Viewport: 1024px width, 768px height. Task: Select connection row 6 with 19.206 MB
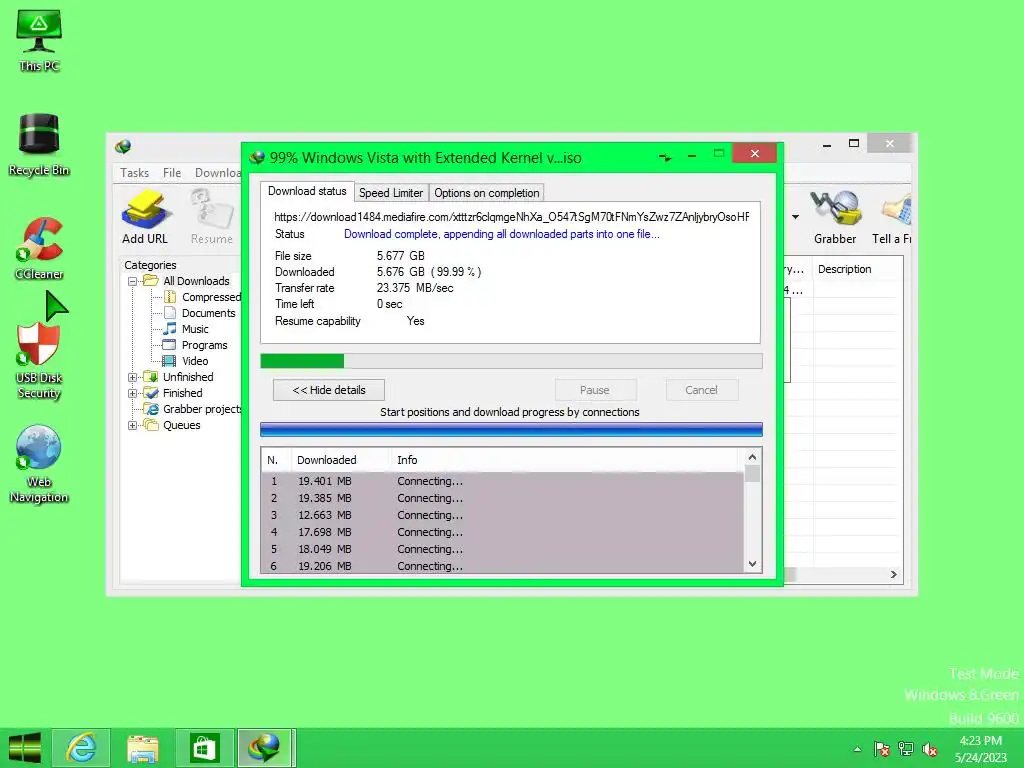point(502,566)
